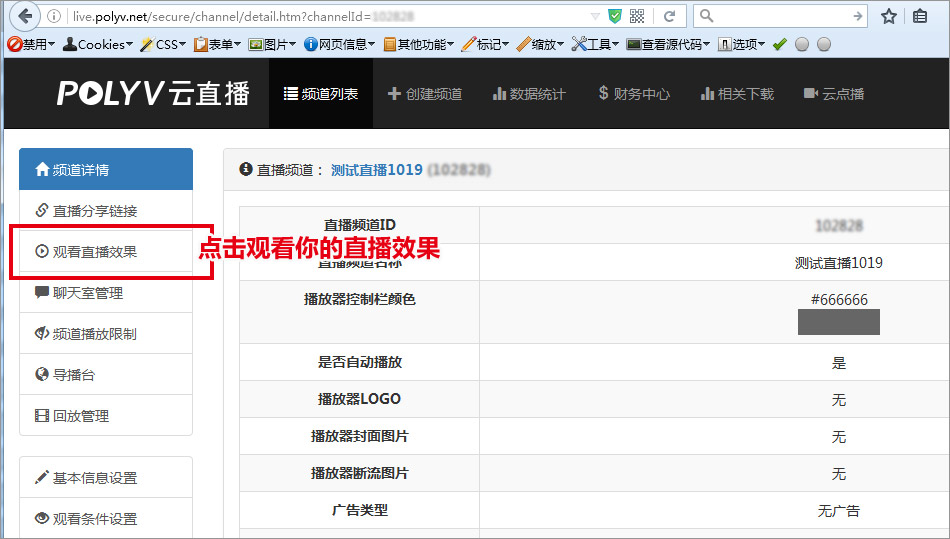
Task: Open 聊天室管理 from the sidebar
Action: 87,293
